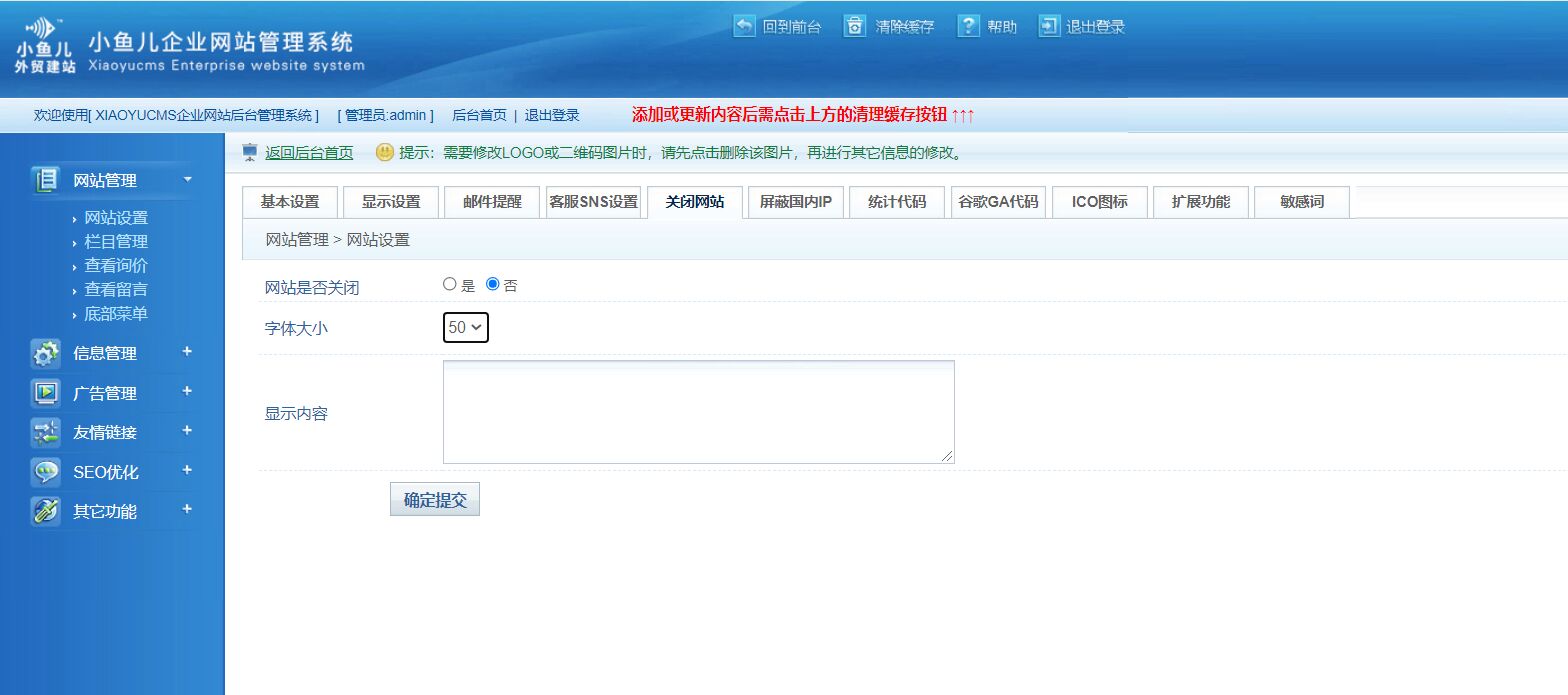Screen dimensions: 1568x695
Task: Switch to the 基本设置 tab
Action: pos(290,202)
